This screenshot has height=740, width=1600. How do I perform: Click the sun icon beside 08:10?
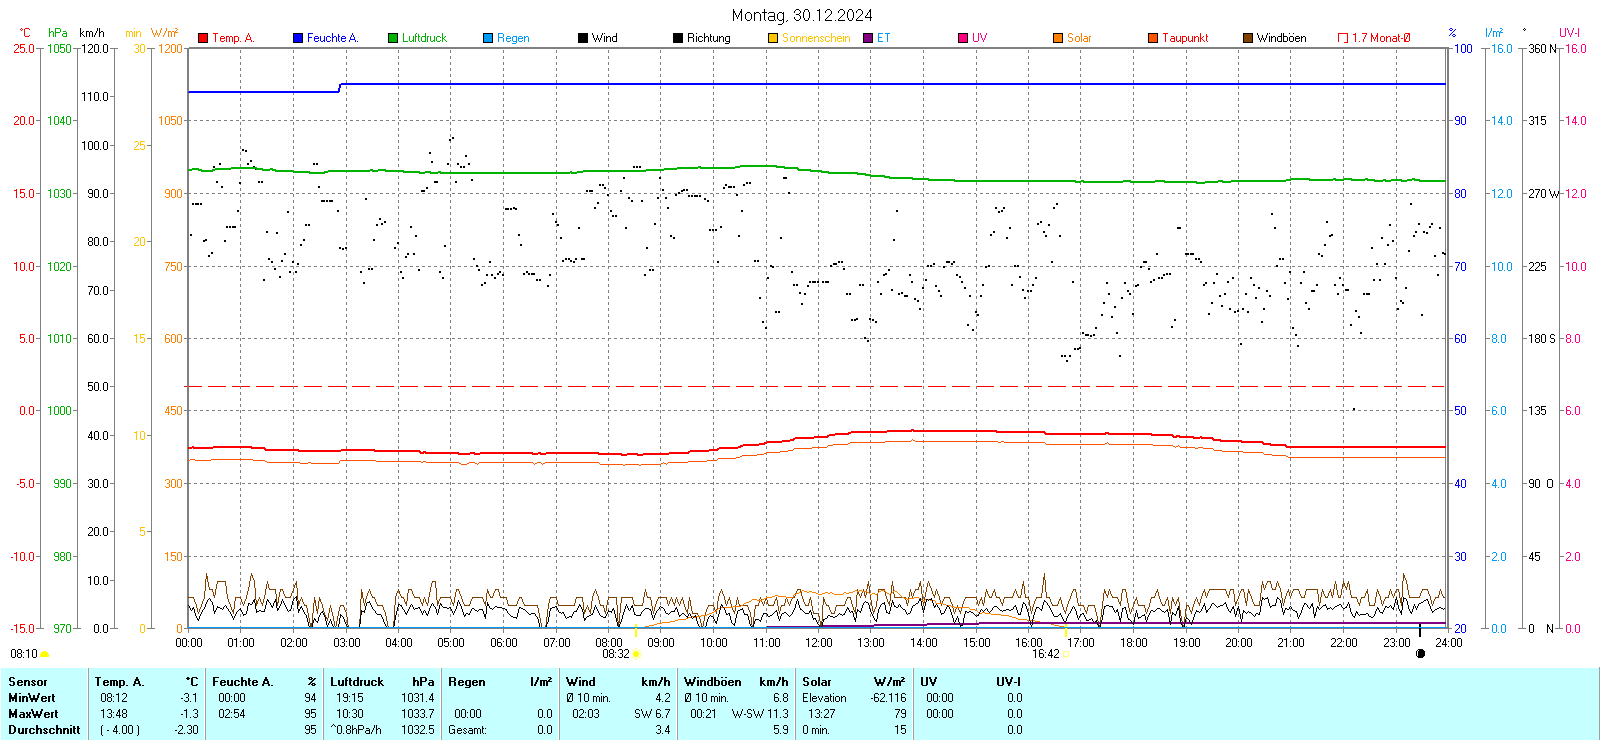[x=44, y=654]
